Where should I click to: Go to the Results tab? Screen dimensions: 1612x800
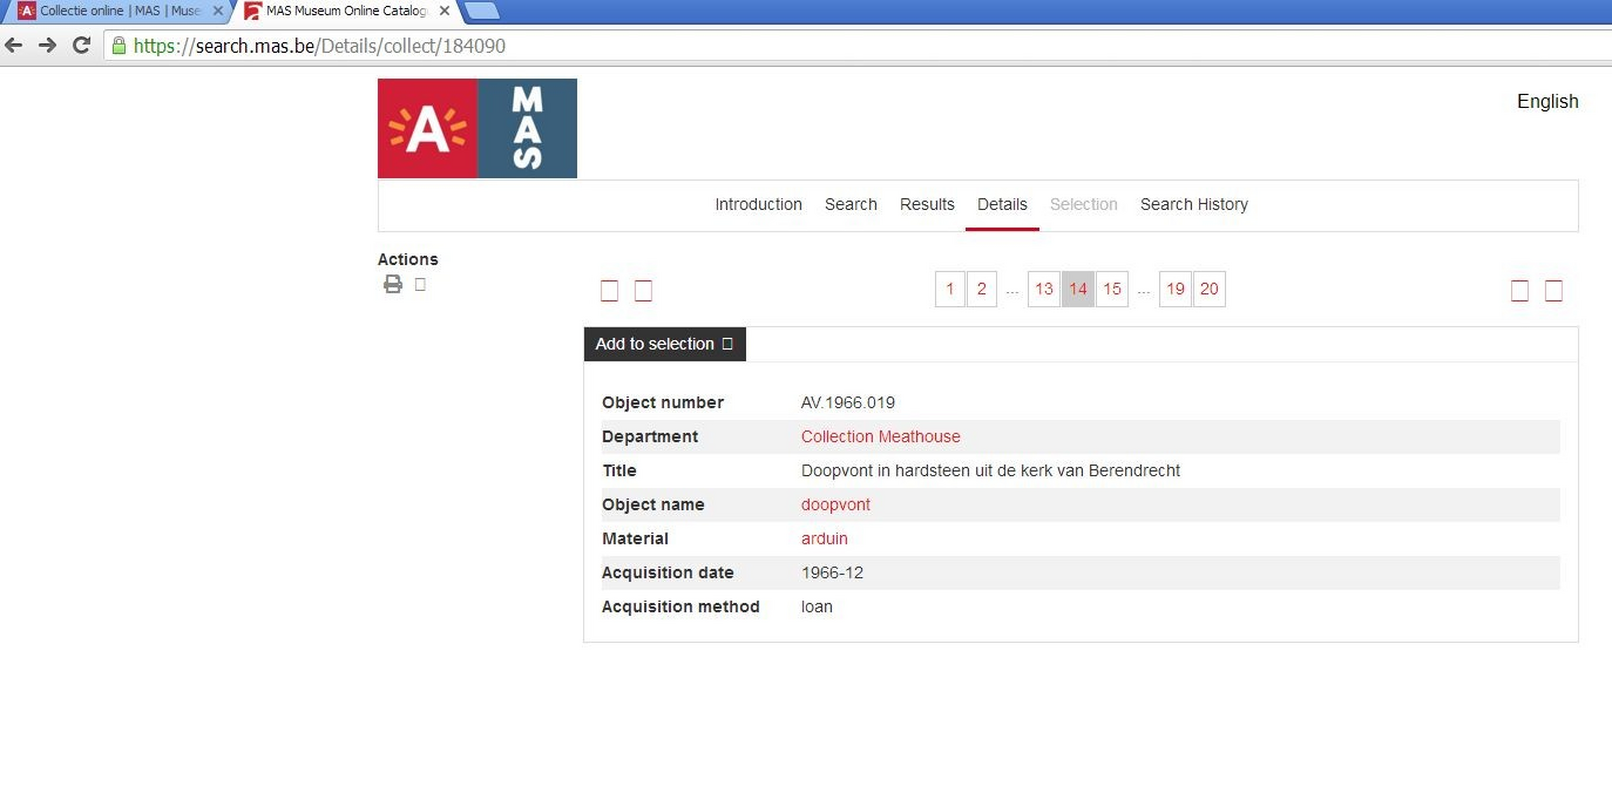926,204
